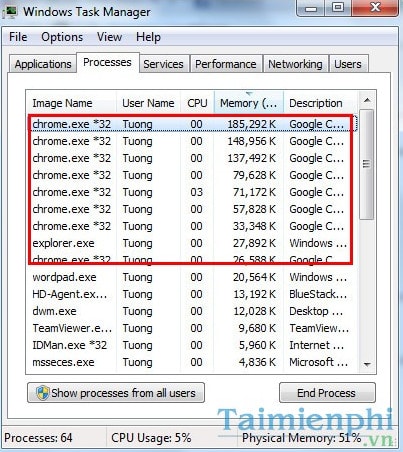403x452 pixels.
Task: Click the CPU Usage: 5% status entry
Action: (151, 438)
